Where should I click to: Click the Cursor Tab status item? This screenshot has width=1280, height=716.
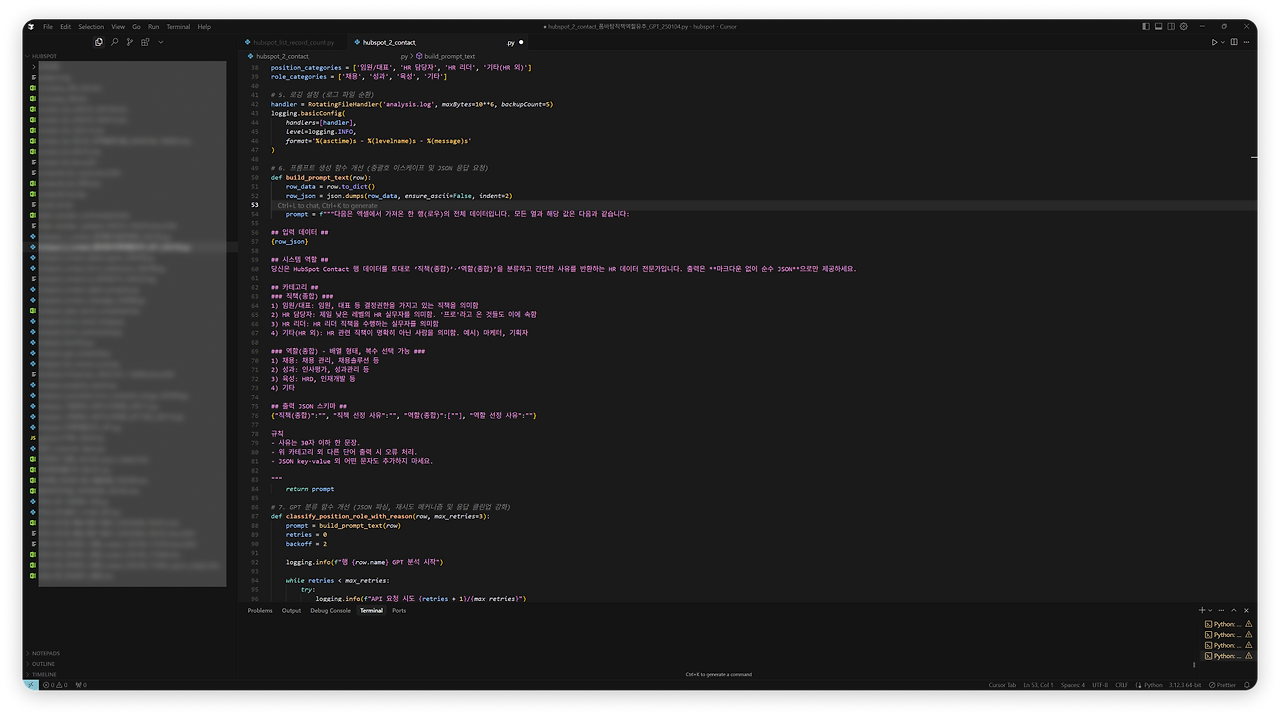click(1002, 685)
